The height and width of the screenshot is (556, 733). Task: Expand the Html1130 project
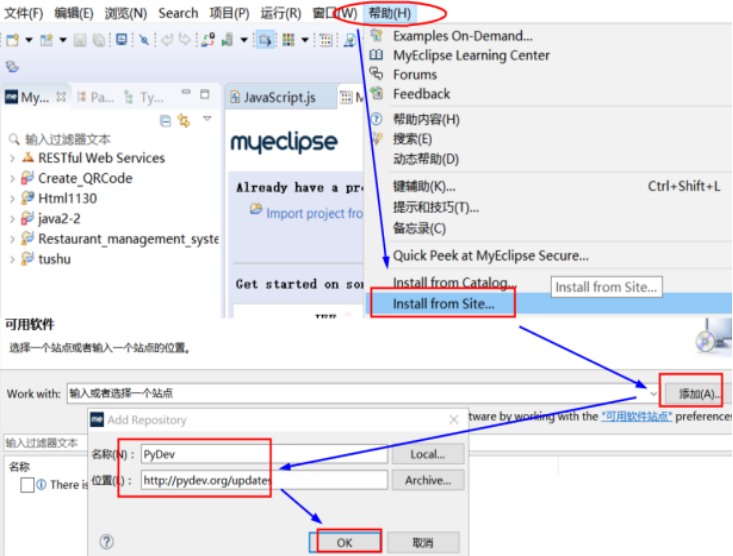(12, 199)
